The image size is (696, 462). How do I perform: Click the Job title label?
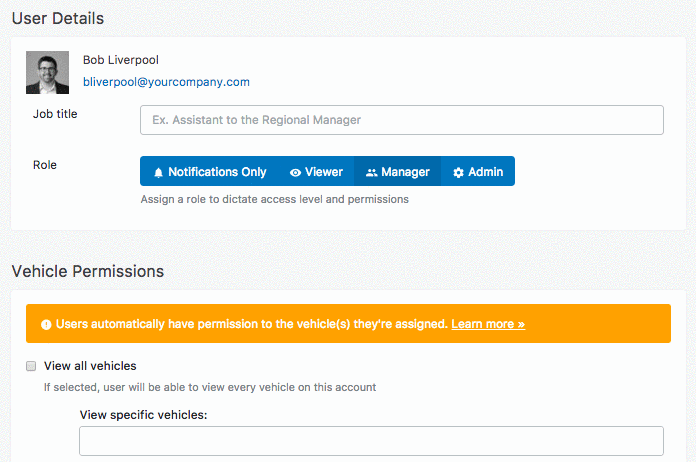[55, 114]
